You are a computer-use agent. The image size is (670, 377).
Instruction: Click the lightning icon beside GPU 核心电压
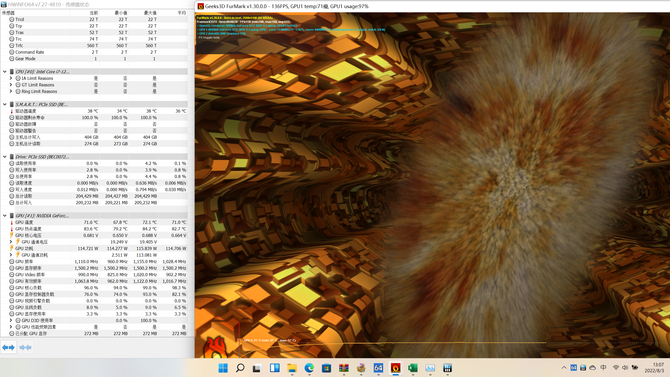[x=12, y=236]
